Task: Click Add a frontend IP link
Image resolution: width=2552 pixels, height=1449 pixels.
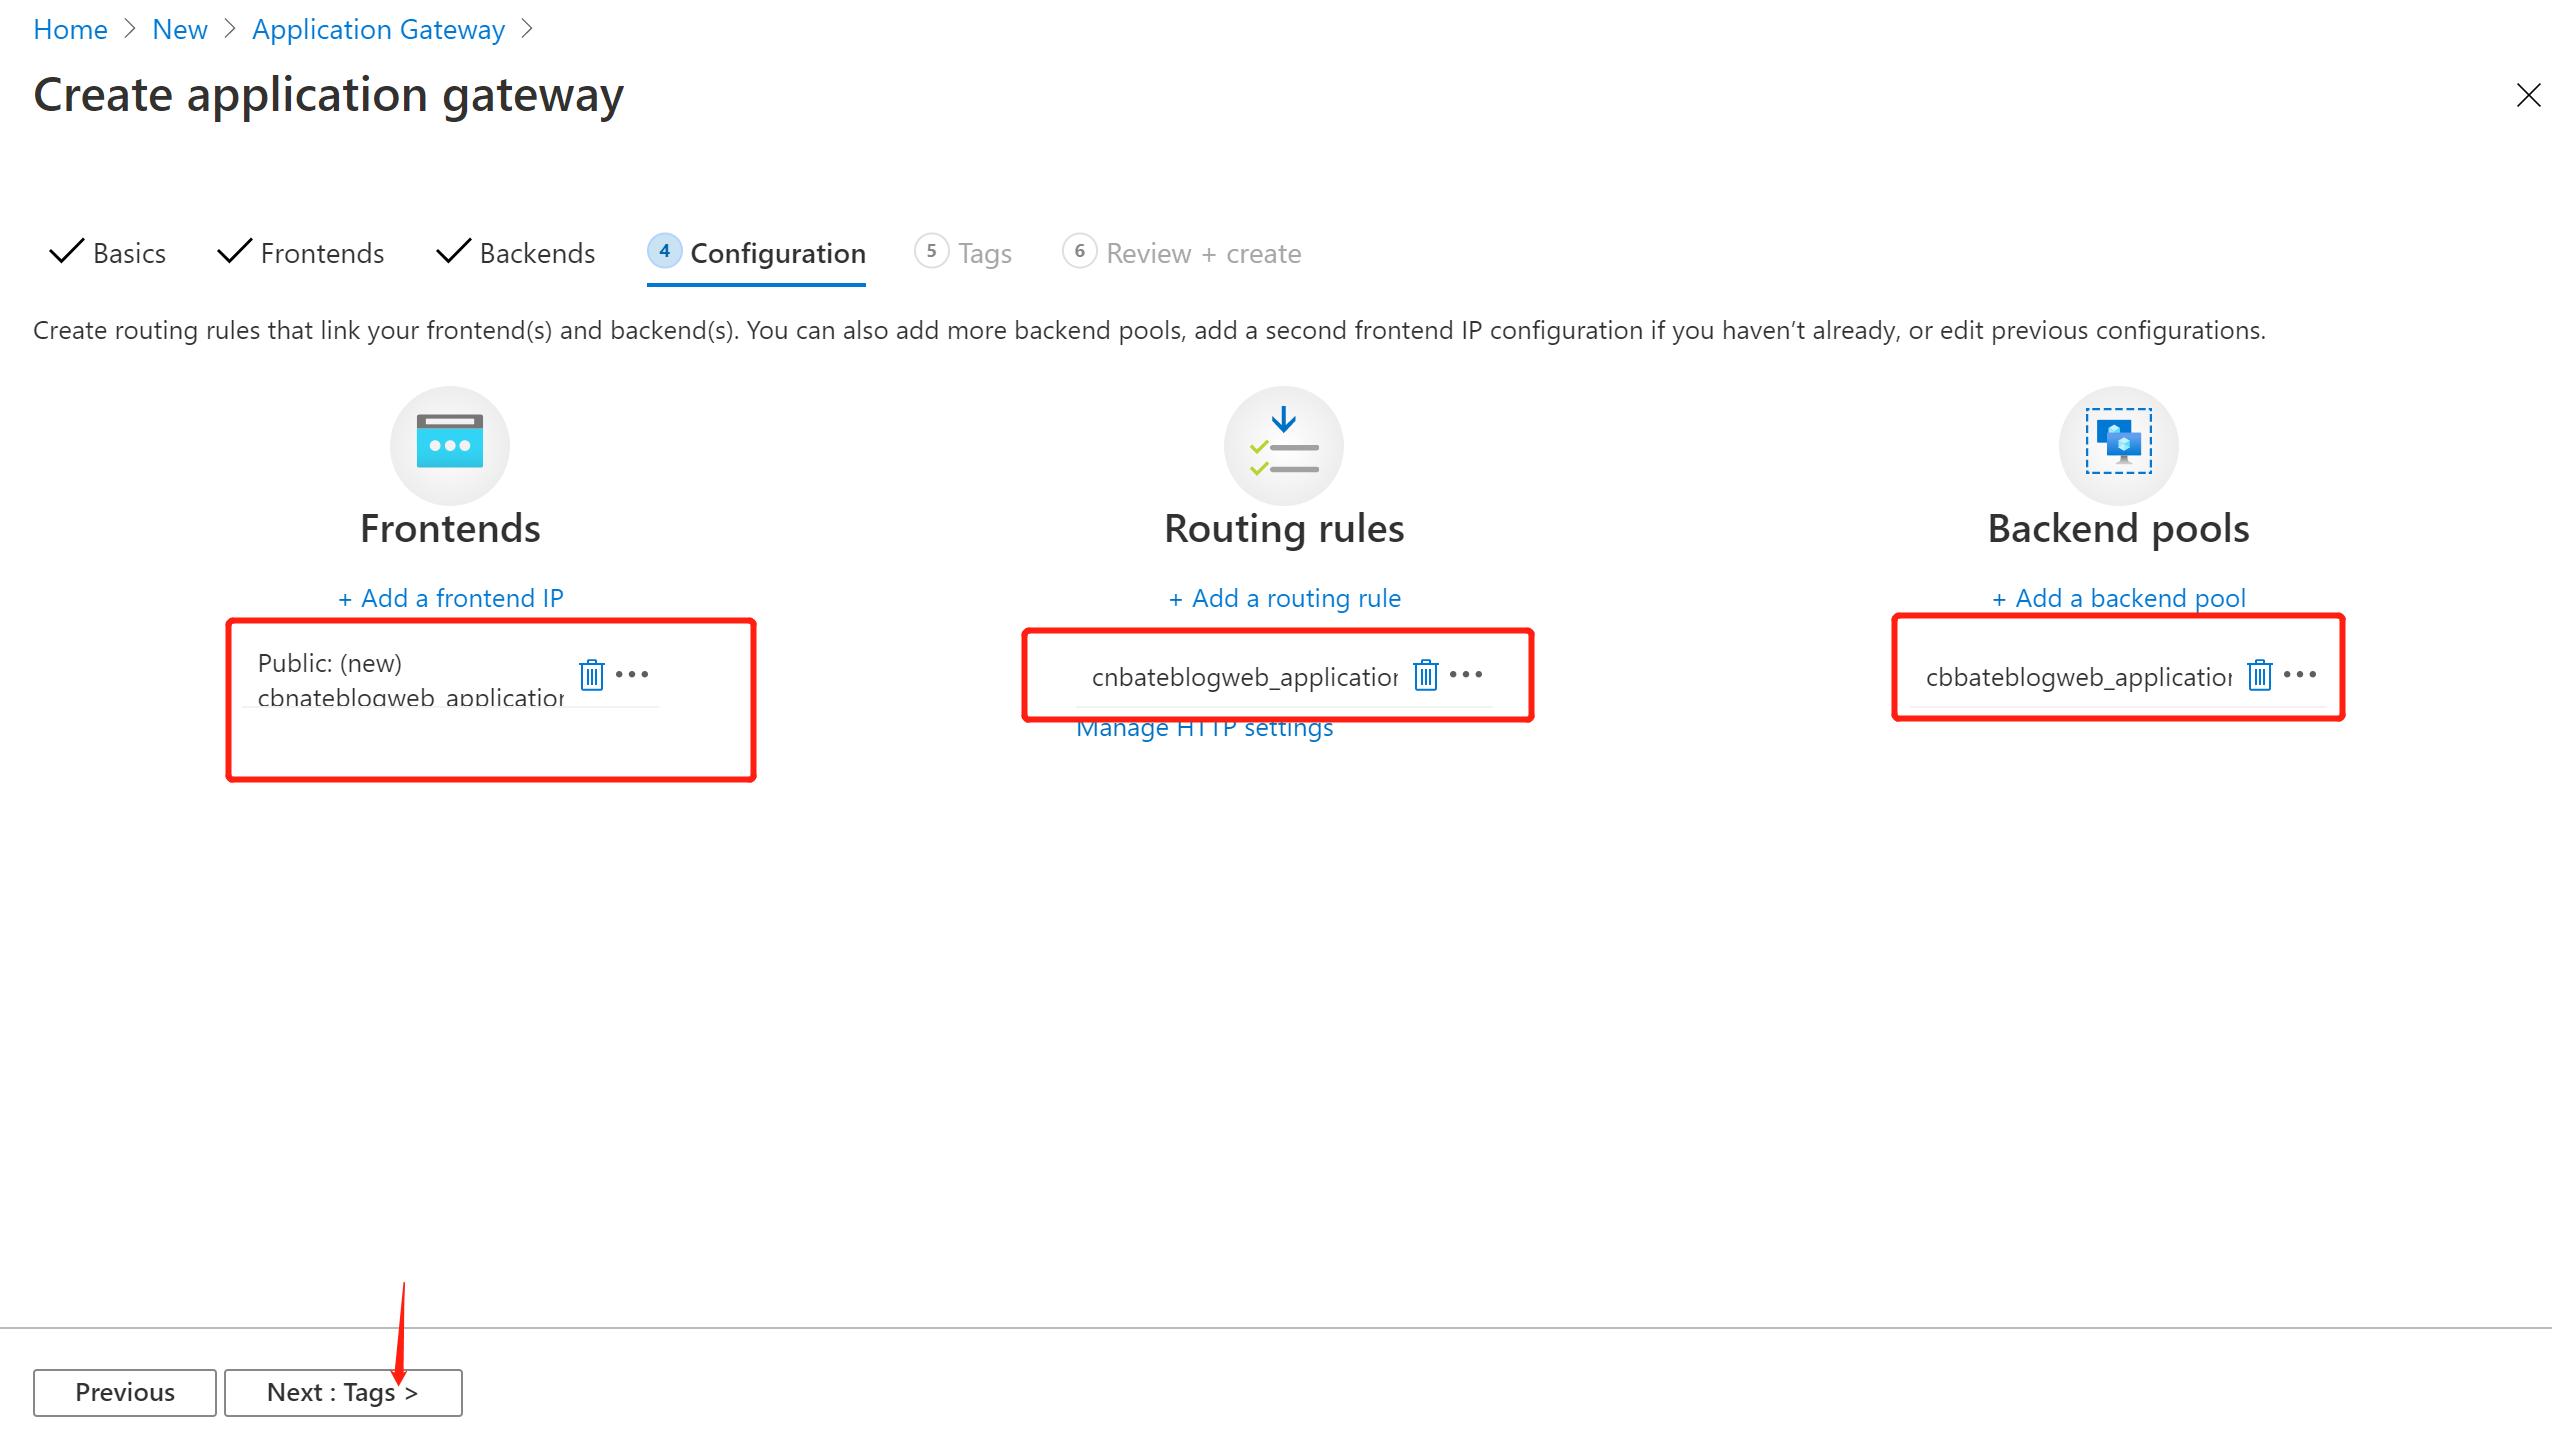Action: (x=451, y=597)
